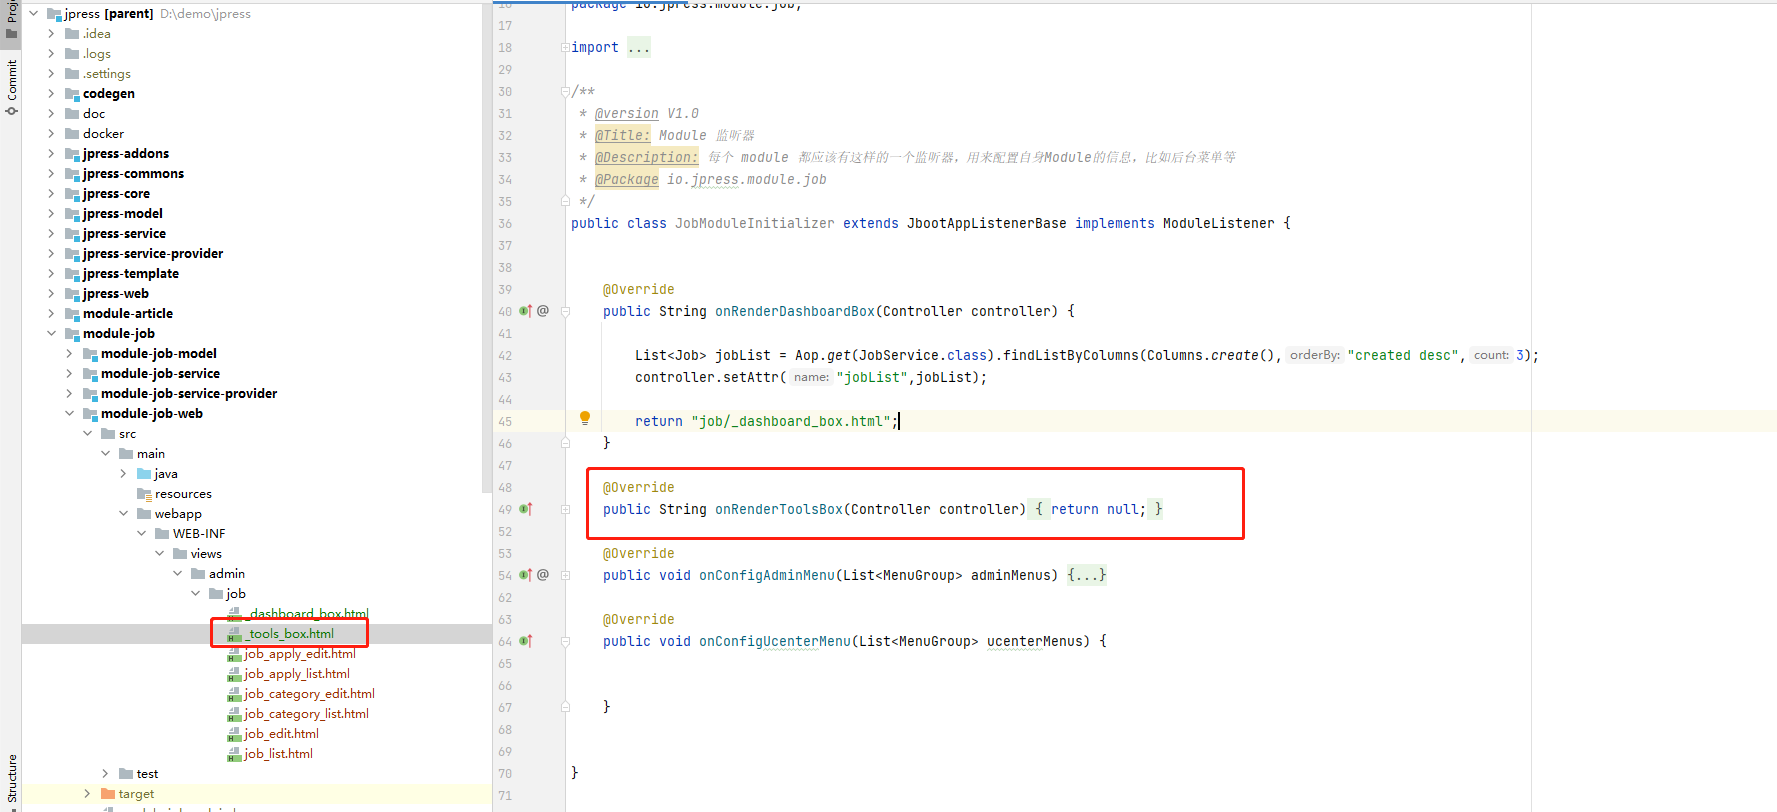The height and width of the screenshot is (812, 1777).
Task: Select _dashboard_box.html file
Action: point(307,613)
